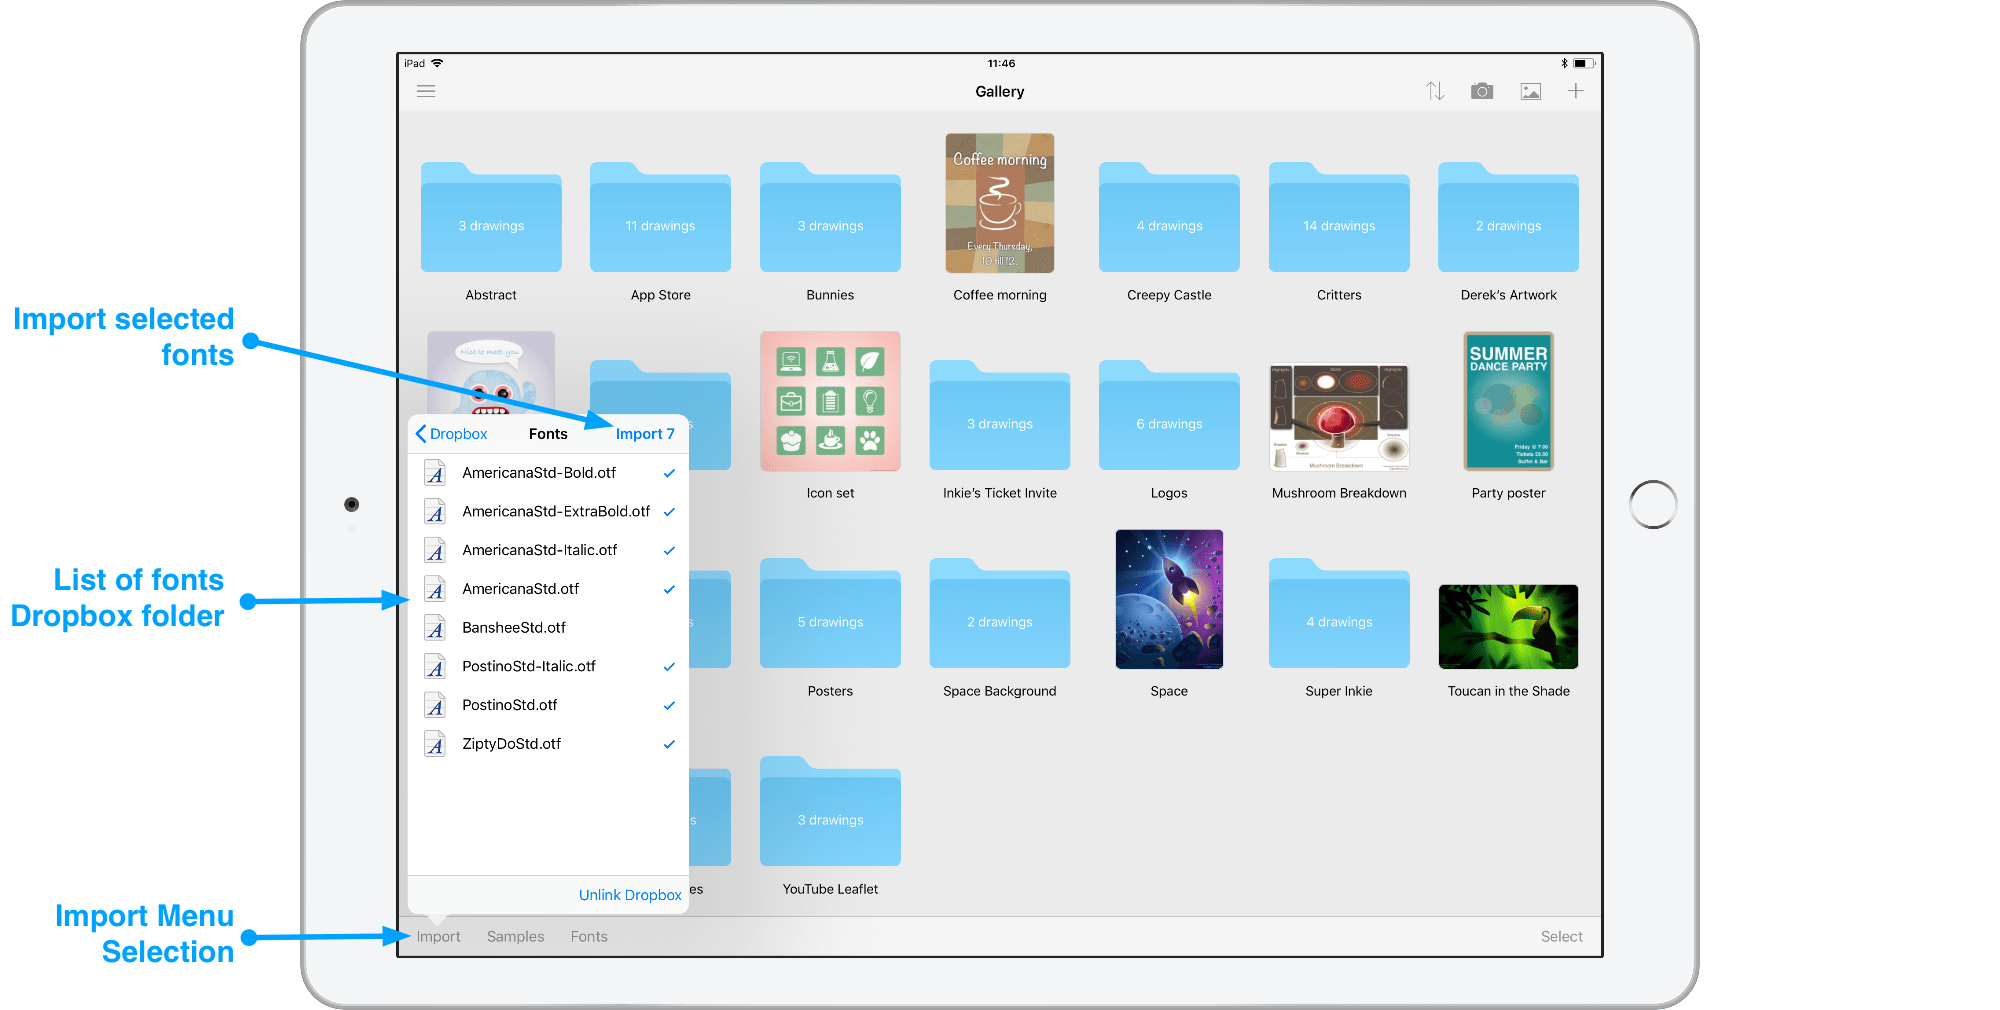Open the Mushroom Breakdown drawing thumbnail
This screenshot has width=2000, height=1010.
click(x=1339, y=417)
